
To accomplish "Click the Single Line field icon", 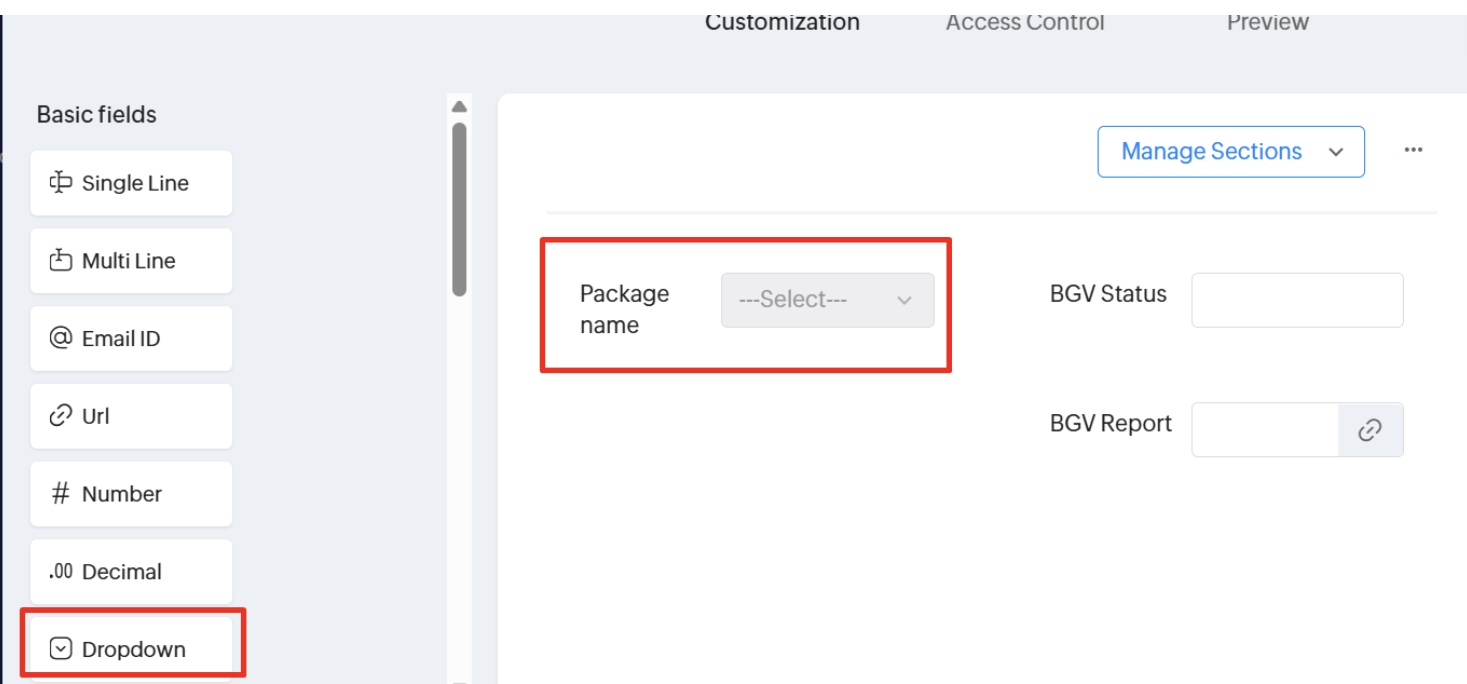I will tap(61, 183).
